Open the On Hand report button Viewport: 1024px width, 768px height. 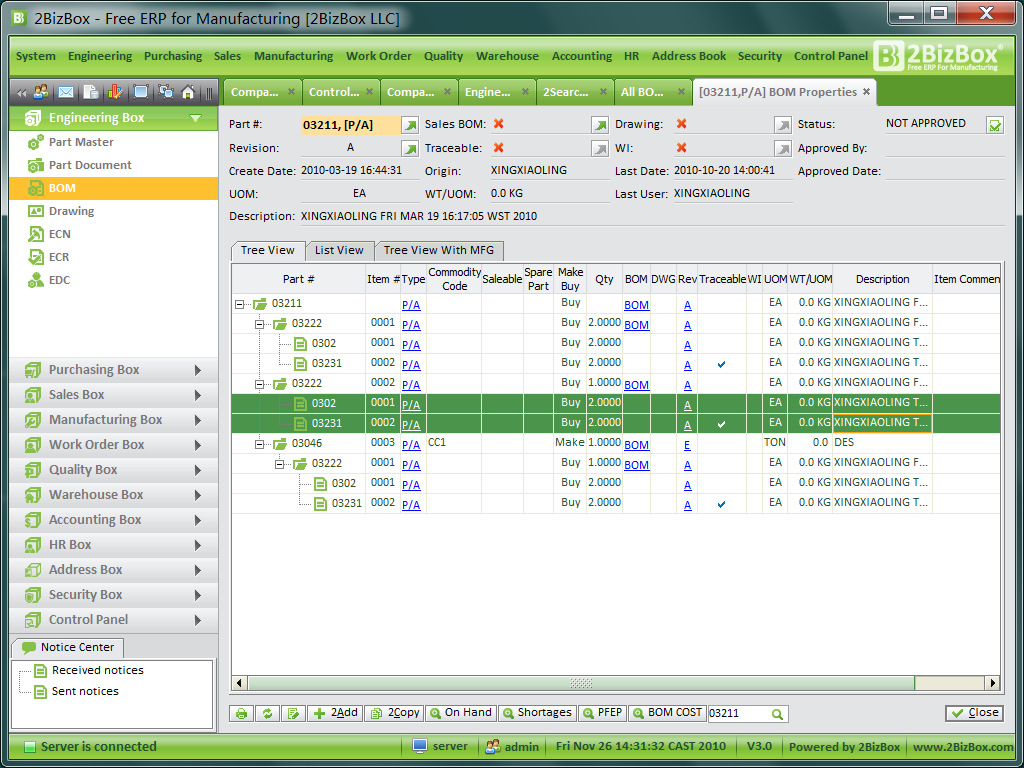(x=461, y=713)
